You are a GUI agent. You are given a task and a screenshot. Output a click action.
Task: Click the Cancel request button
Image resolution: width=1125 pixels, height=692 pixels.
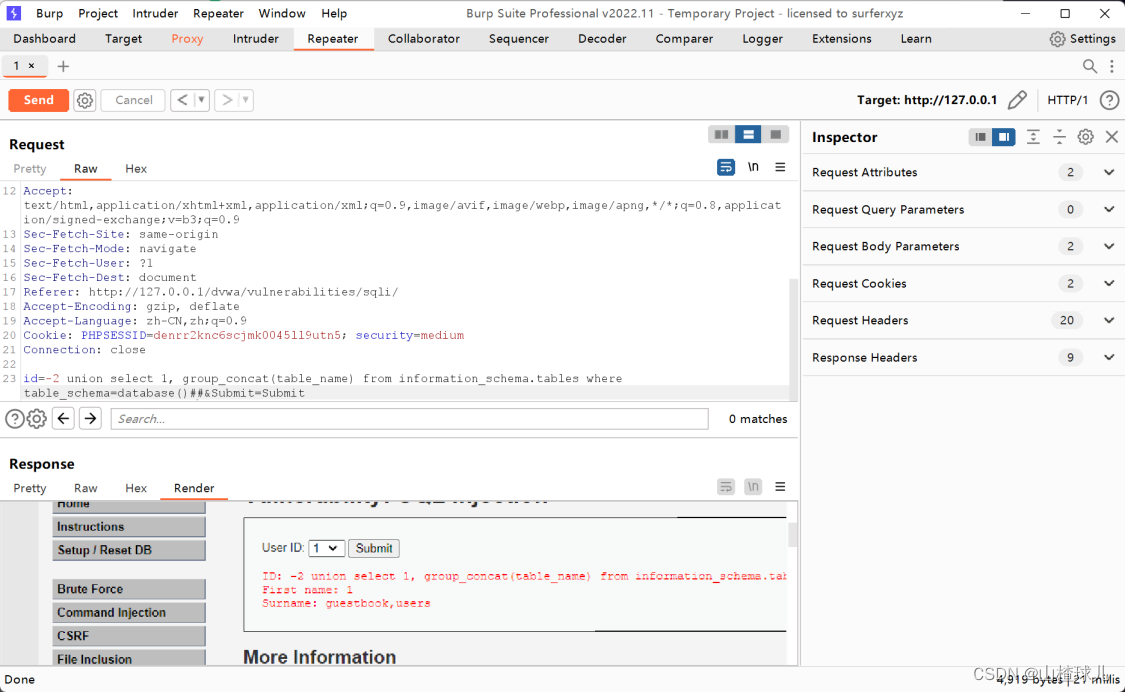click(133, 100)
